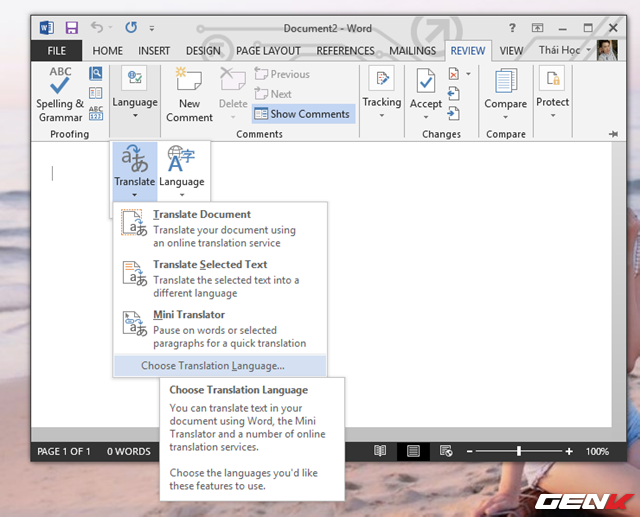Show Word Count via ABC 123 icon
The height and width of the screenshot is (517, 640).
pyautogui.click(x=96, y=113)
